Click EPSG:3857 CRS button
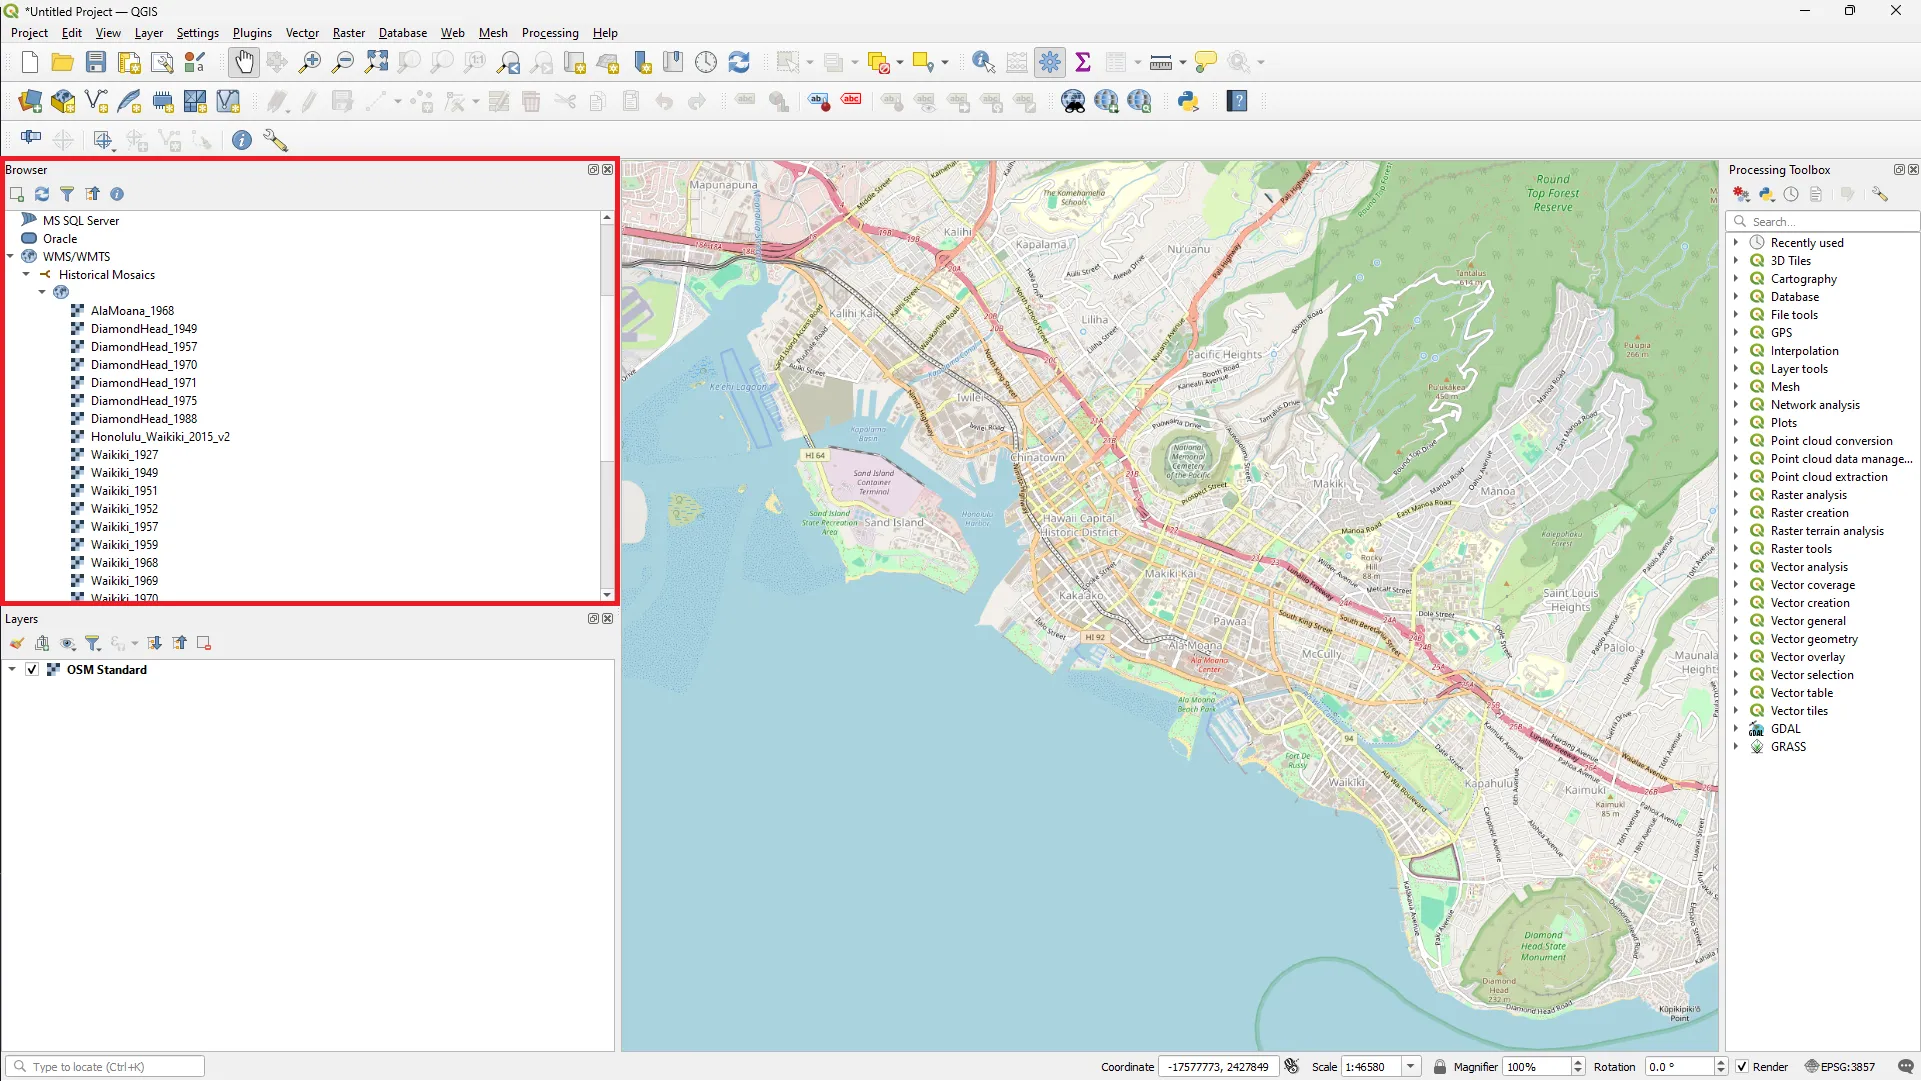 click(1839, 1067)
